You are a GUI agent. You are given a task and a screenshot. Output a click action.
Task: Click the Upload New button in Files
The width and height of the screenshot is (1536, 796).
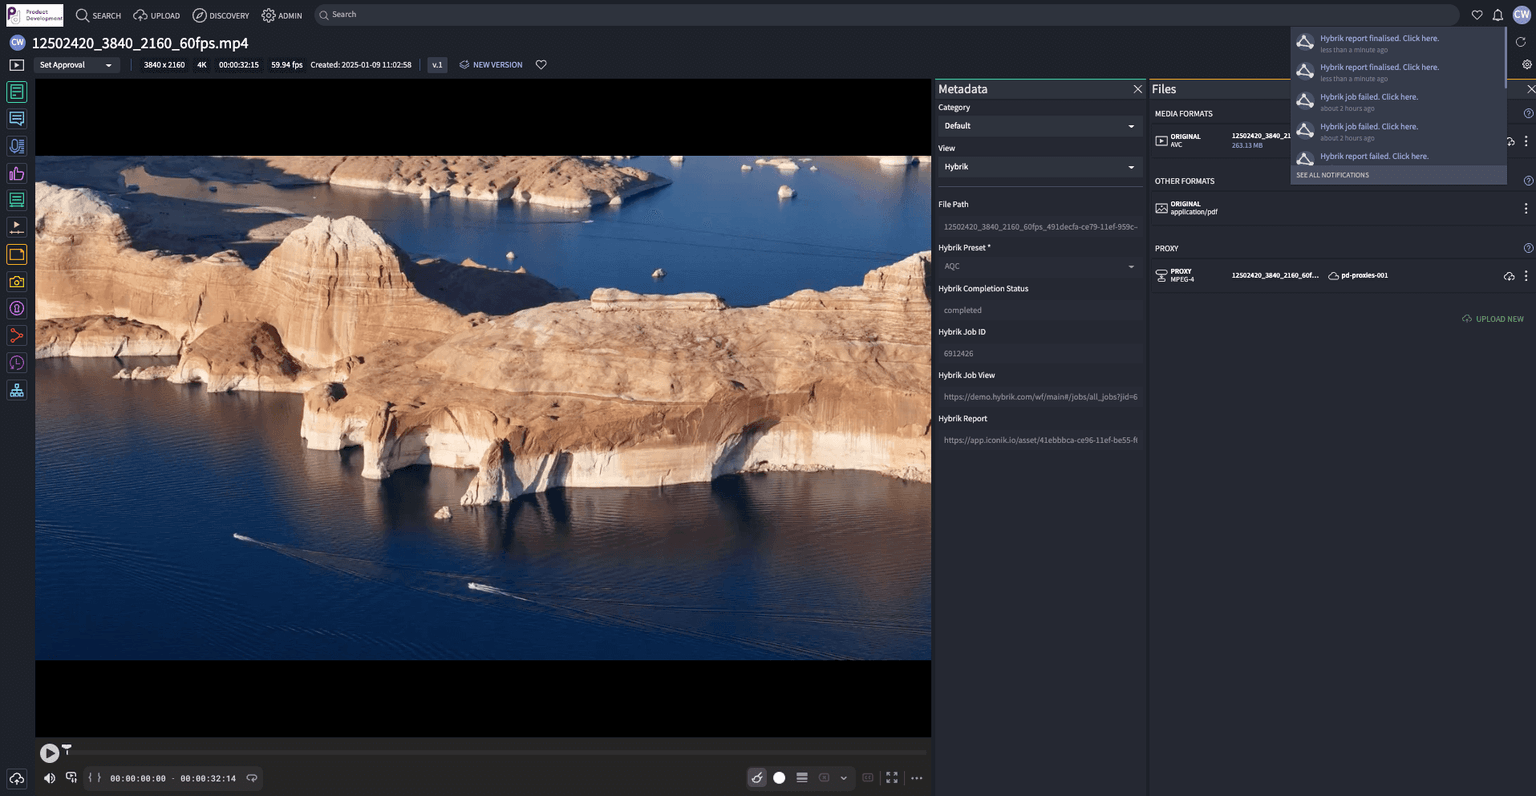1493,319
